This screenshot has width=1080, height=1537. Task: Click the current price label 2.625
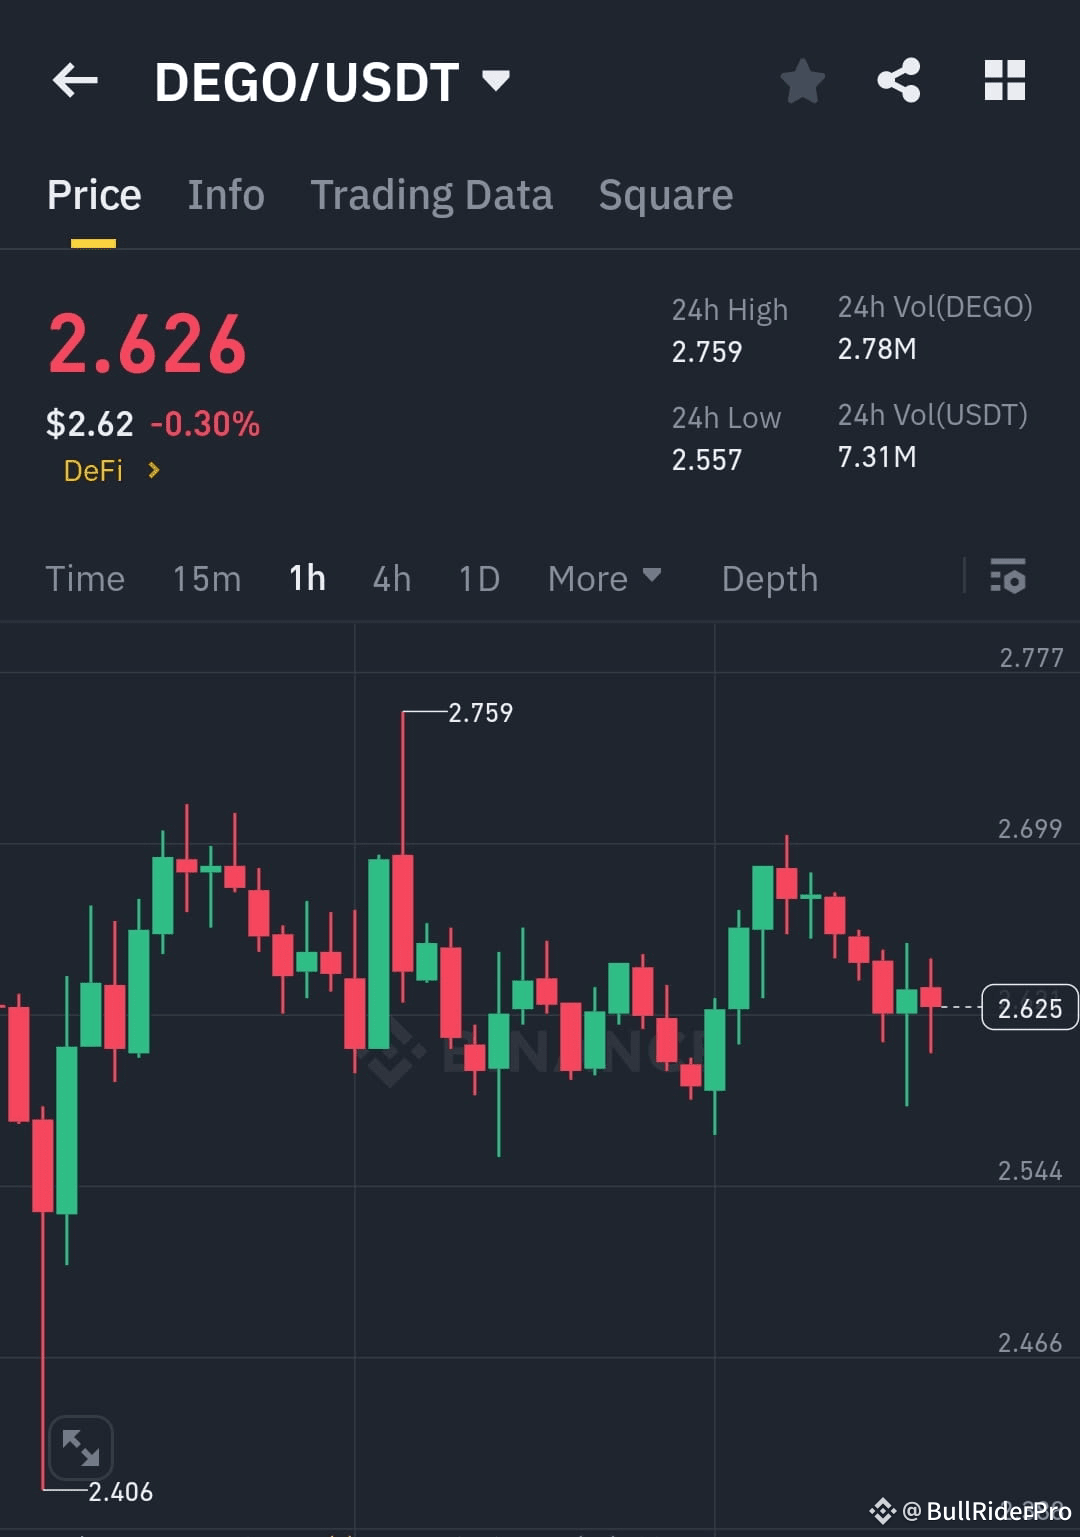(x=1030, y=1008)
